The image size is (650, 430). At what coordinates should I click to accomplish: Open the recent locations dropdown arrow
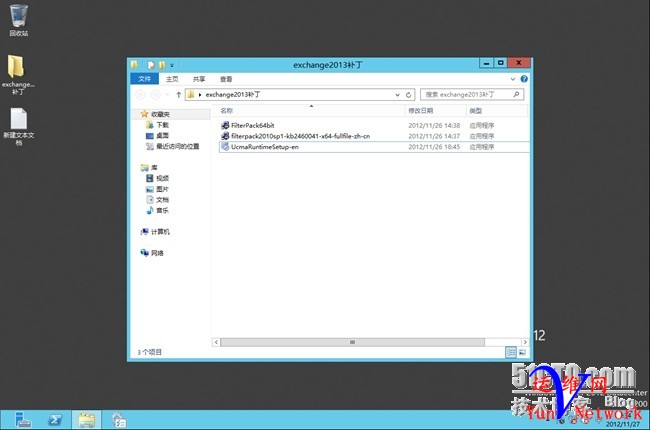pyautogui.click(x=167, y=95)
